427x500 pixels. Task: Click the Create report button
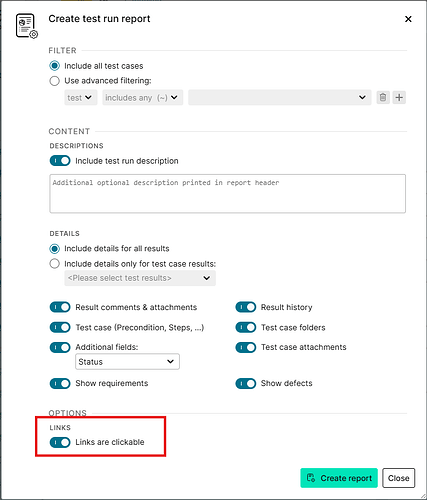[339, 478]
